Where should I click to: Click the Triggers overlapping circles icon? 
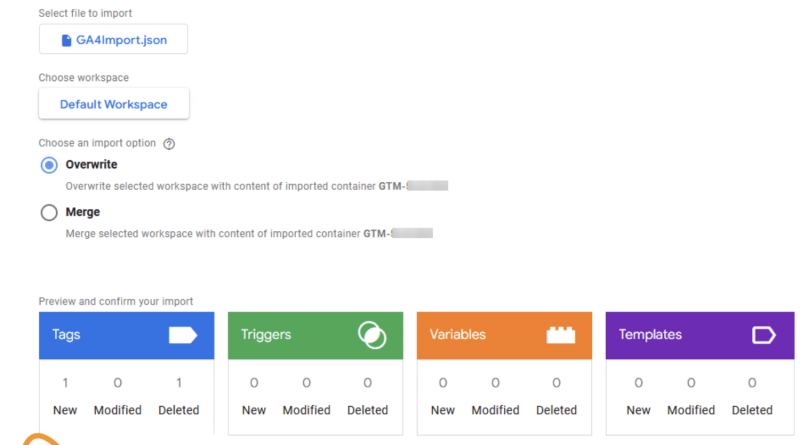pyautogui.click(x=372, y=336)
